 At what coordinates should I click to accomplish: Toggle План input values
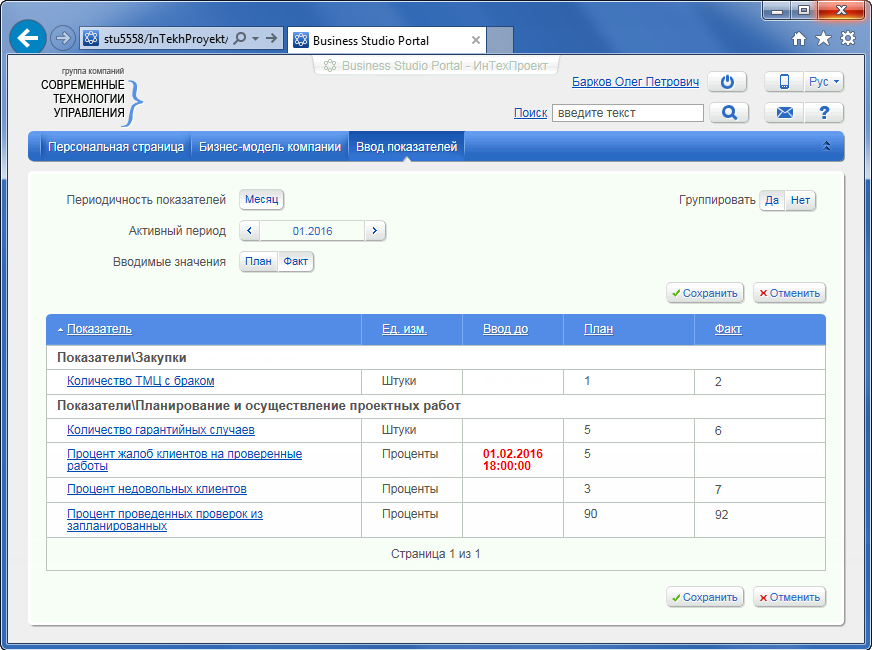coord(258,262)
